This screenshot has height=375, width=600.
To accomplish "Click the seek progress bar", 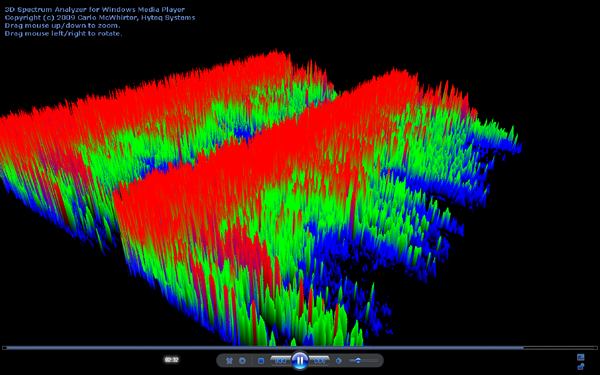I will tap(300, 348).
